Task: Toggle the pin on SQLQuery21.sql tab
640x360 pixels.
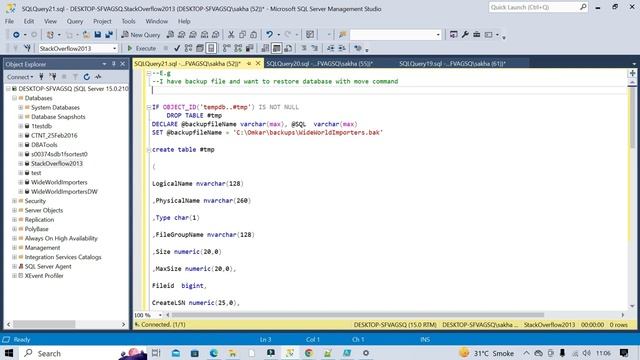Action: (x=249, y=64)
